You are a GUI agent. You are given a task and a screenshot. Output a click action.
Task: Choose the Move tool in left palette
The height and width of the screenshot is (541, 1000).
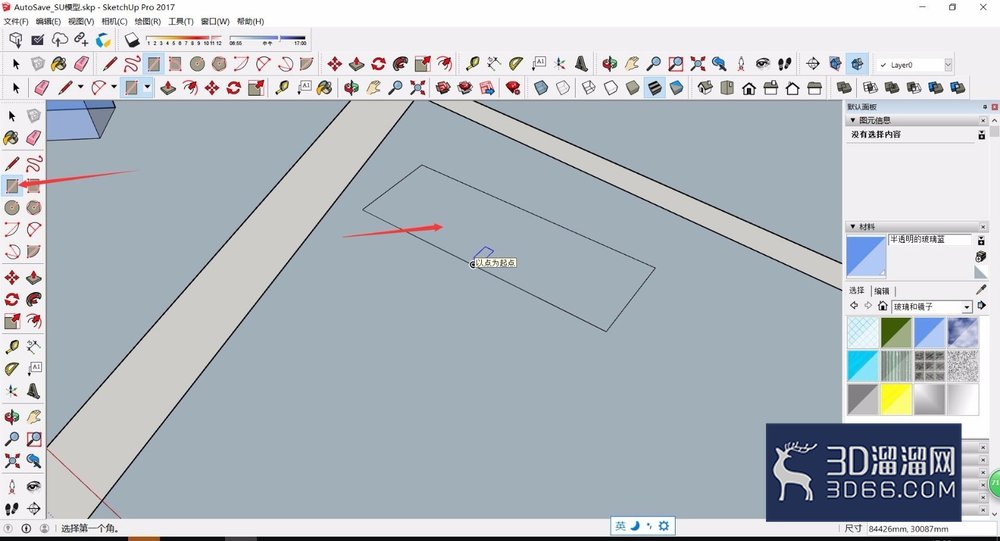point(11,277)
